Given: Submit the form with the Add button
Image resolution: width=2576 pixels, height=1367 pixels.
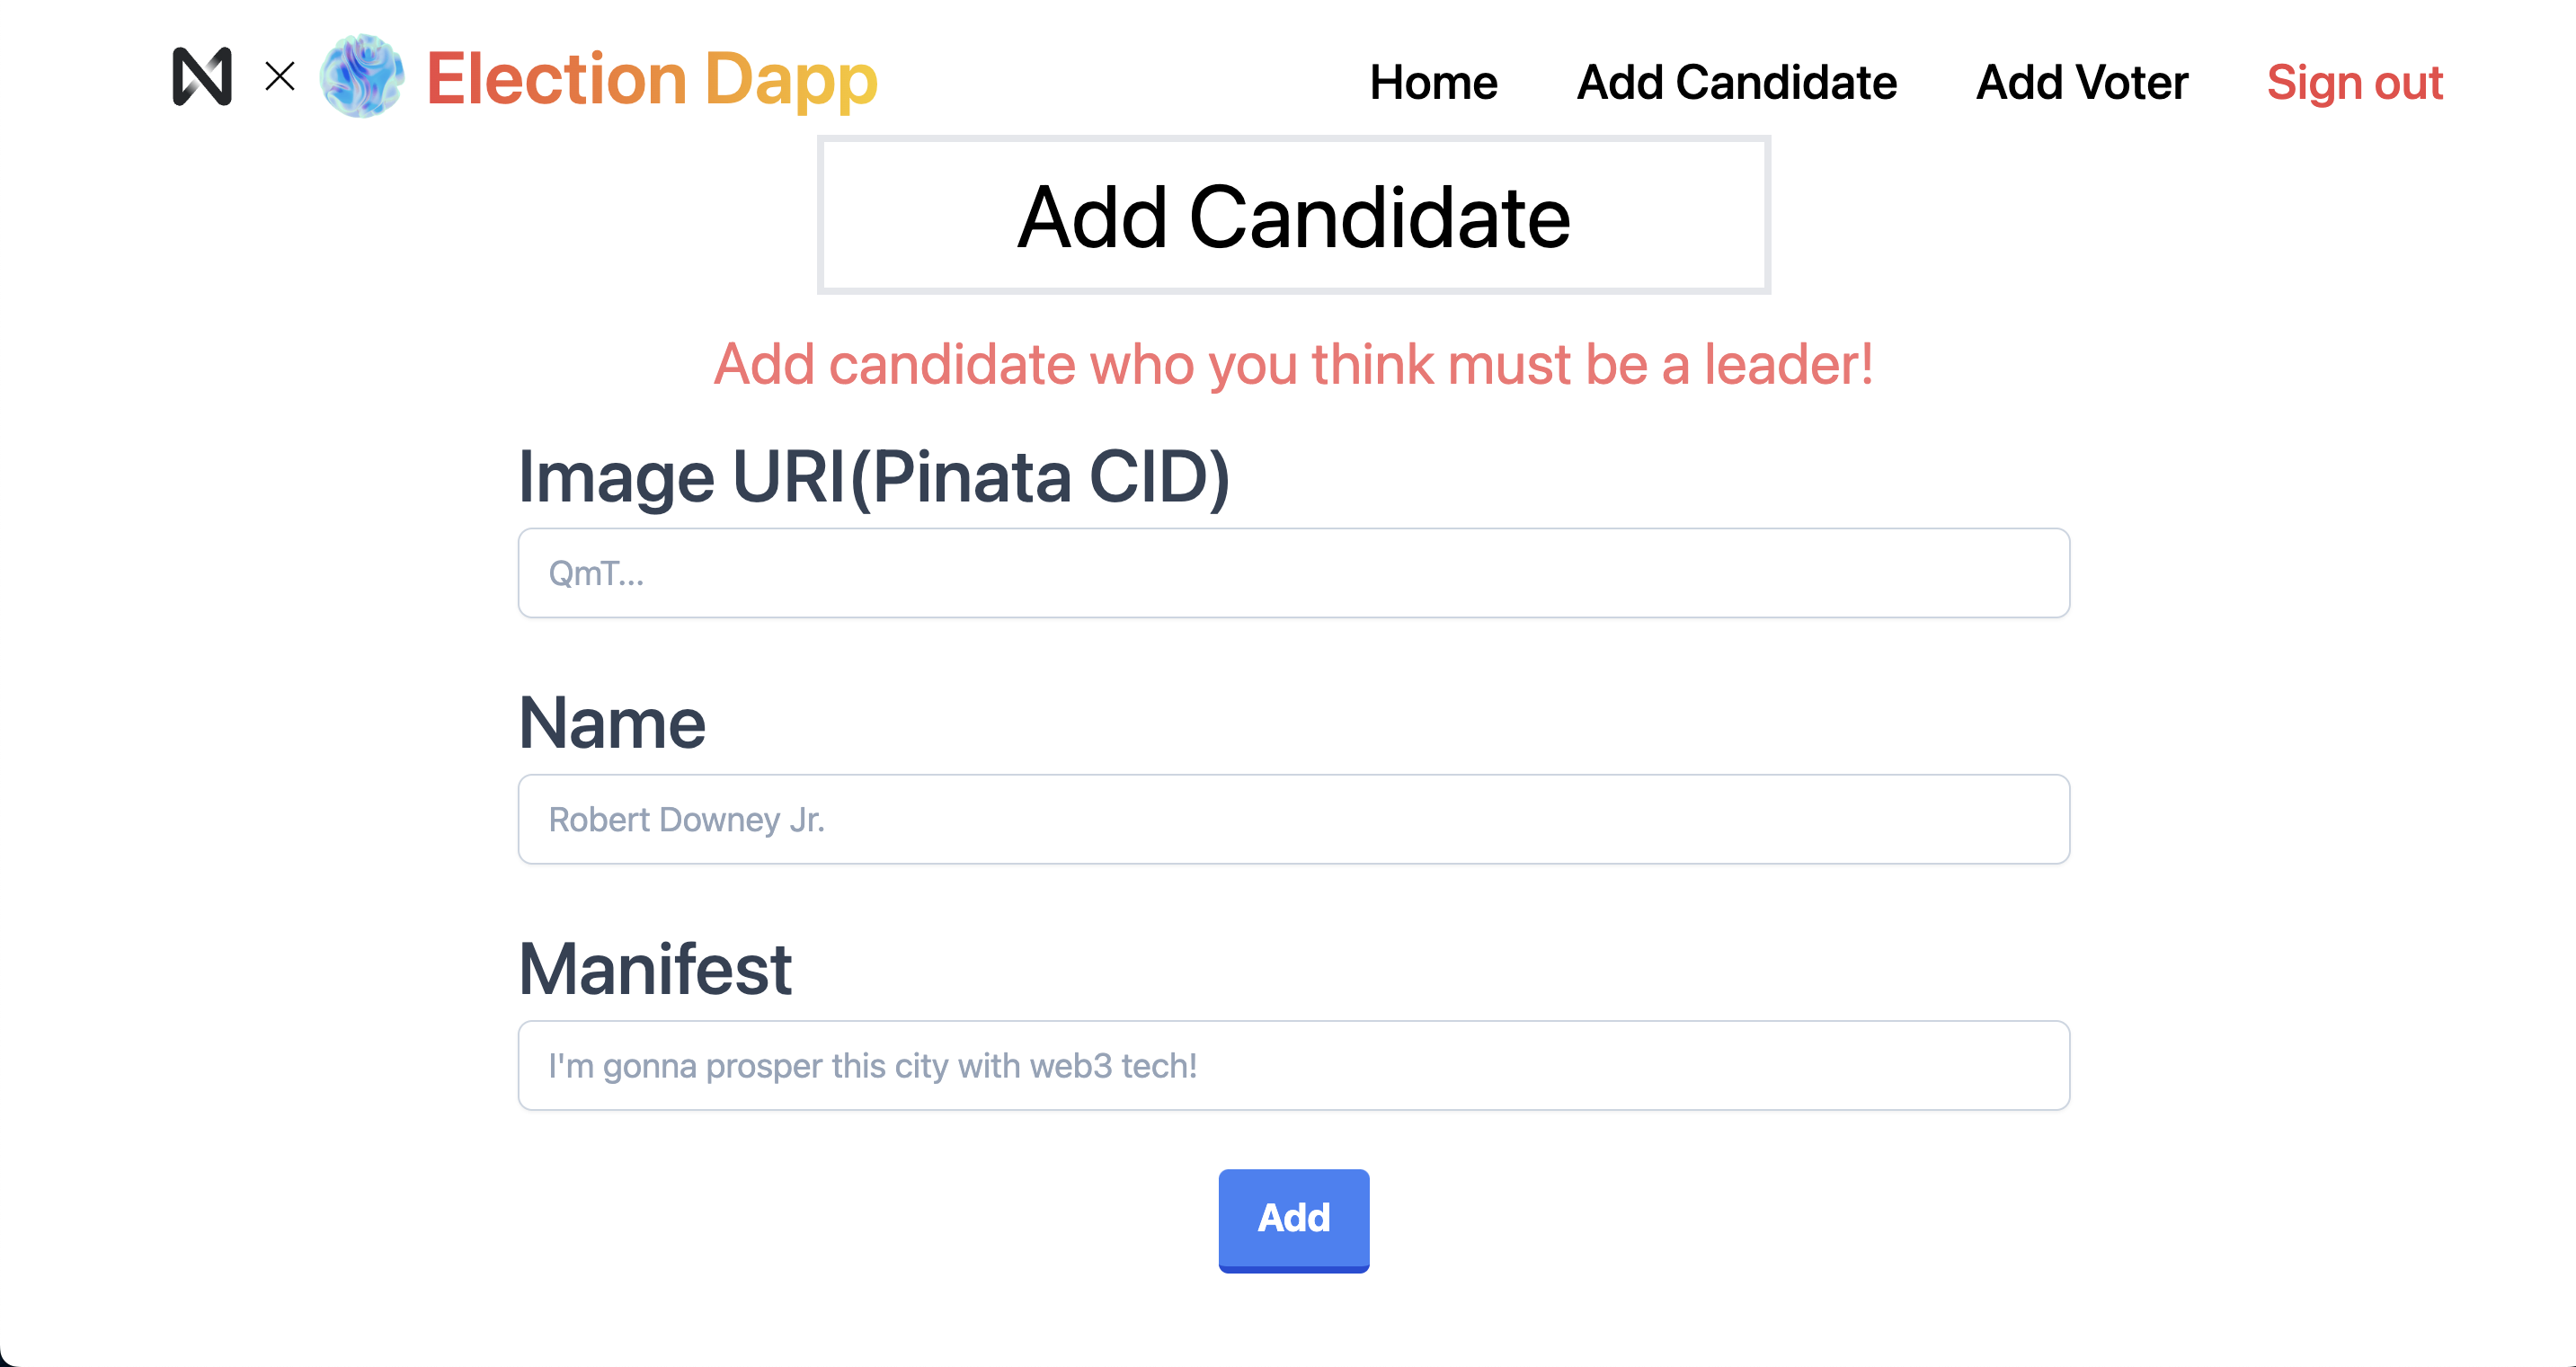Looking at the screenshot, I should coord(1294,1220).
